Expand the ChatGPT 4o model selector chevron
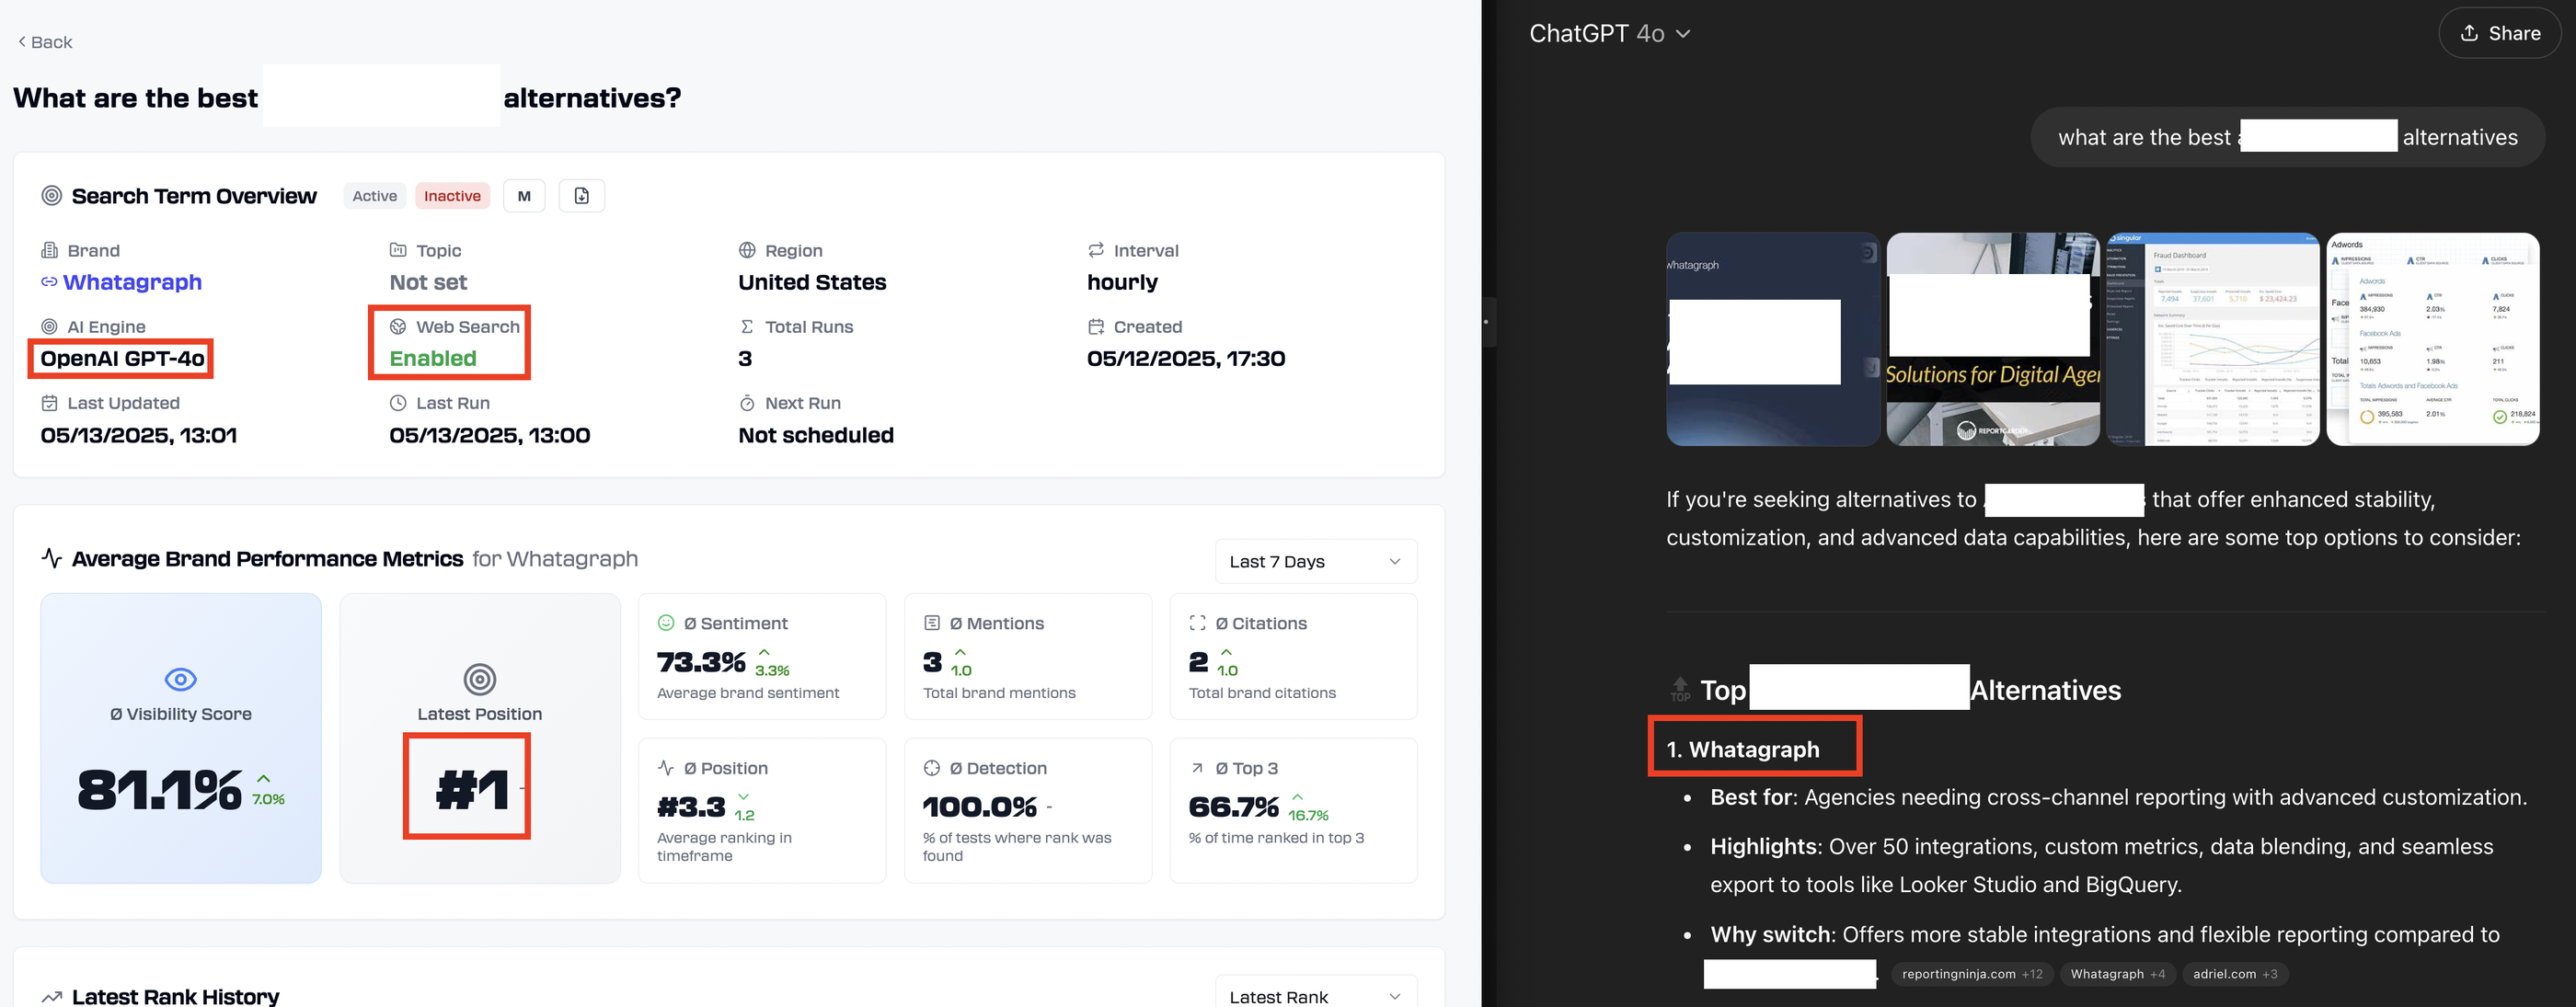Image resolution: width=2576 pixels, height=1007 pixels. (x=1682, y=33)
